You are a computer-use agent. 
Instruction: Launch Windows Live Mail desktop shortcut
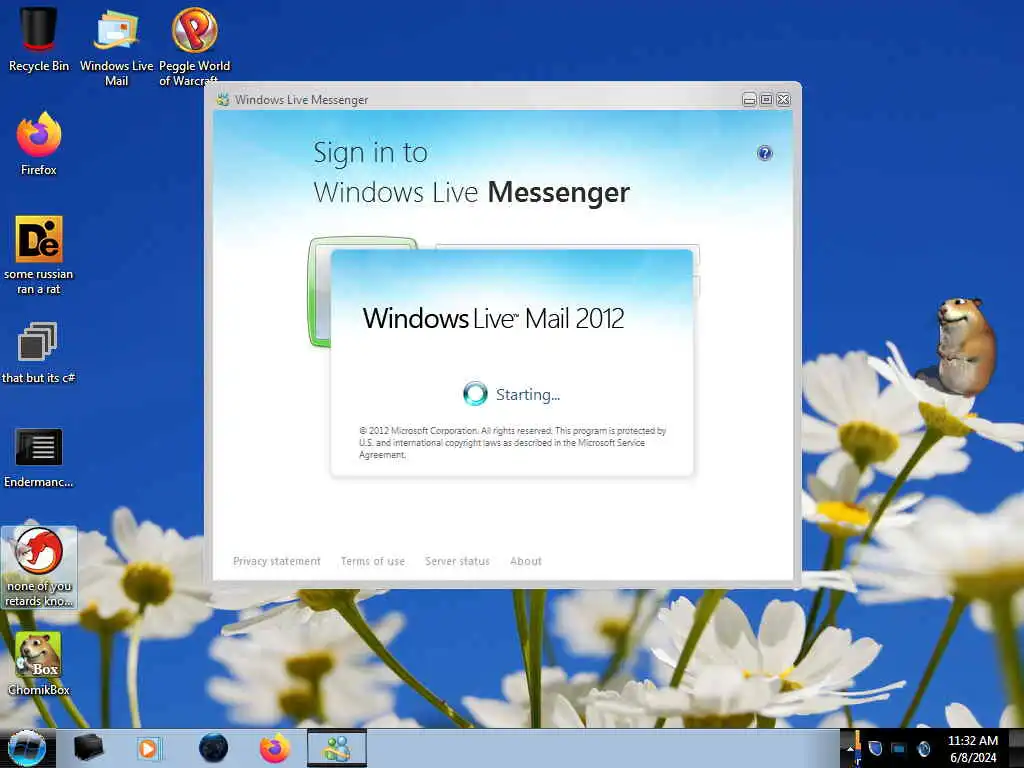coord(116,46)
